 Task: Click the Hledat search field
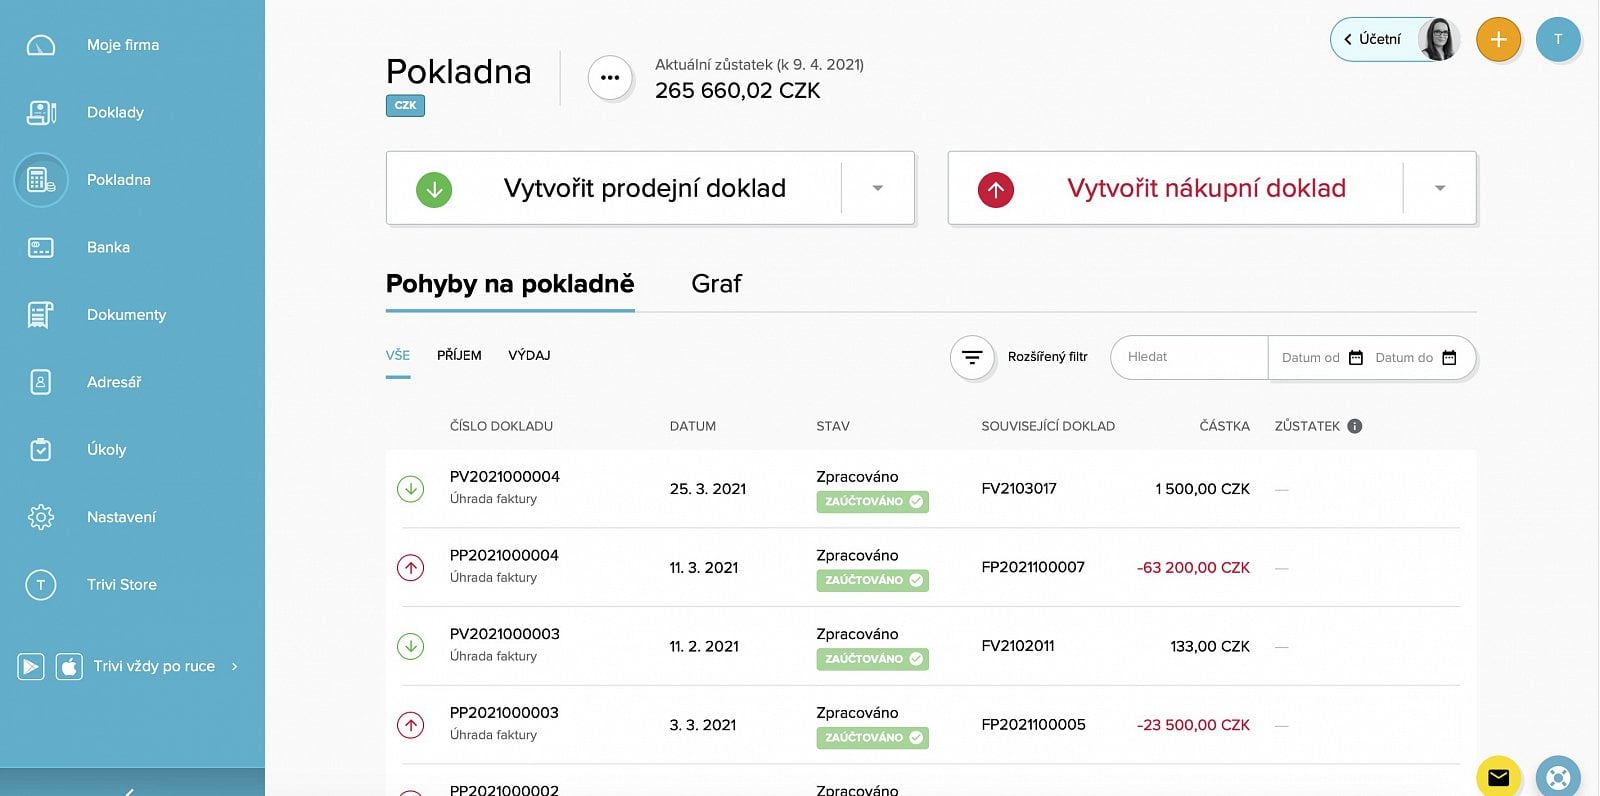tap(1189, 357)
